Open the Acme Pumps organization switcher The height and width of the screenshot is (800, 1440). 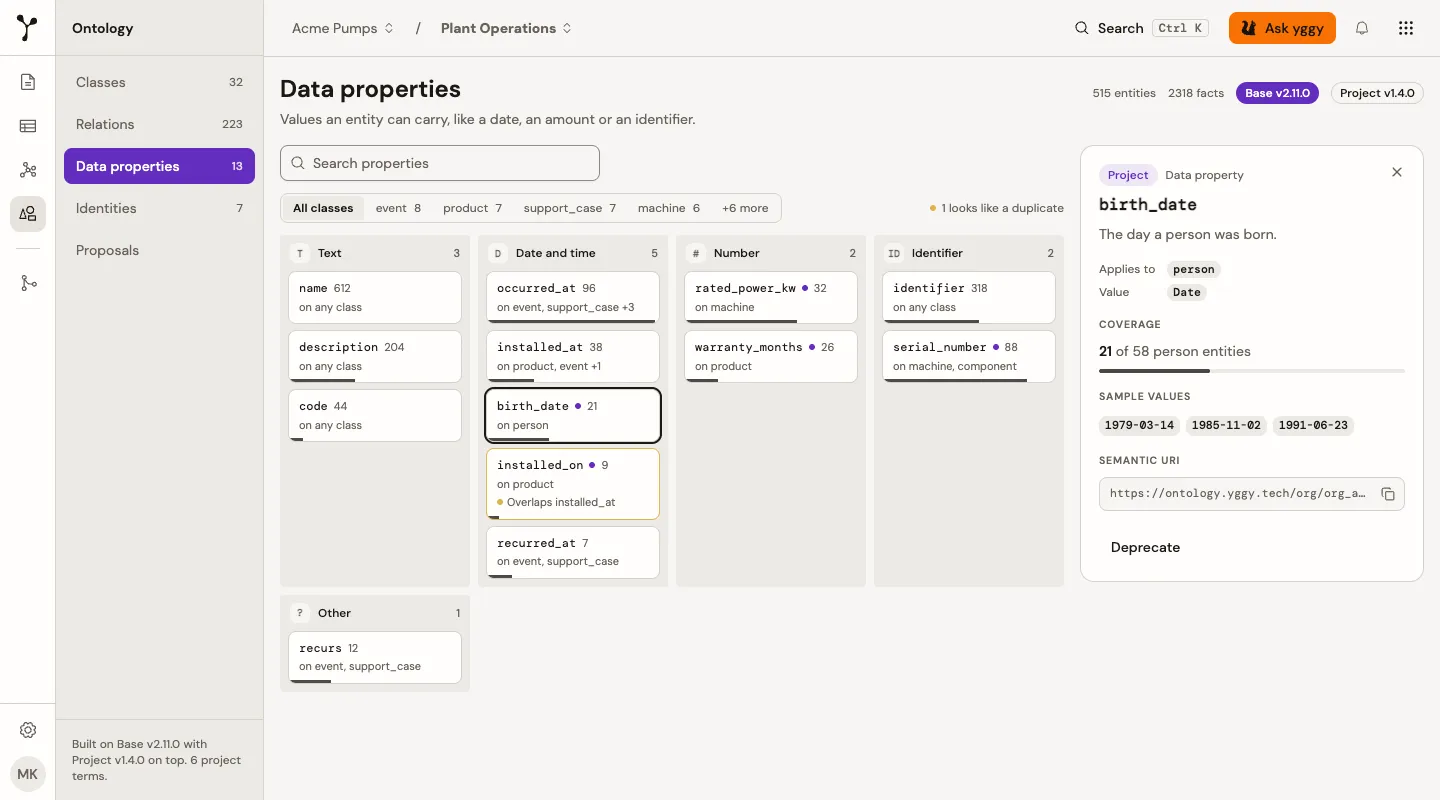pos(343,28)
